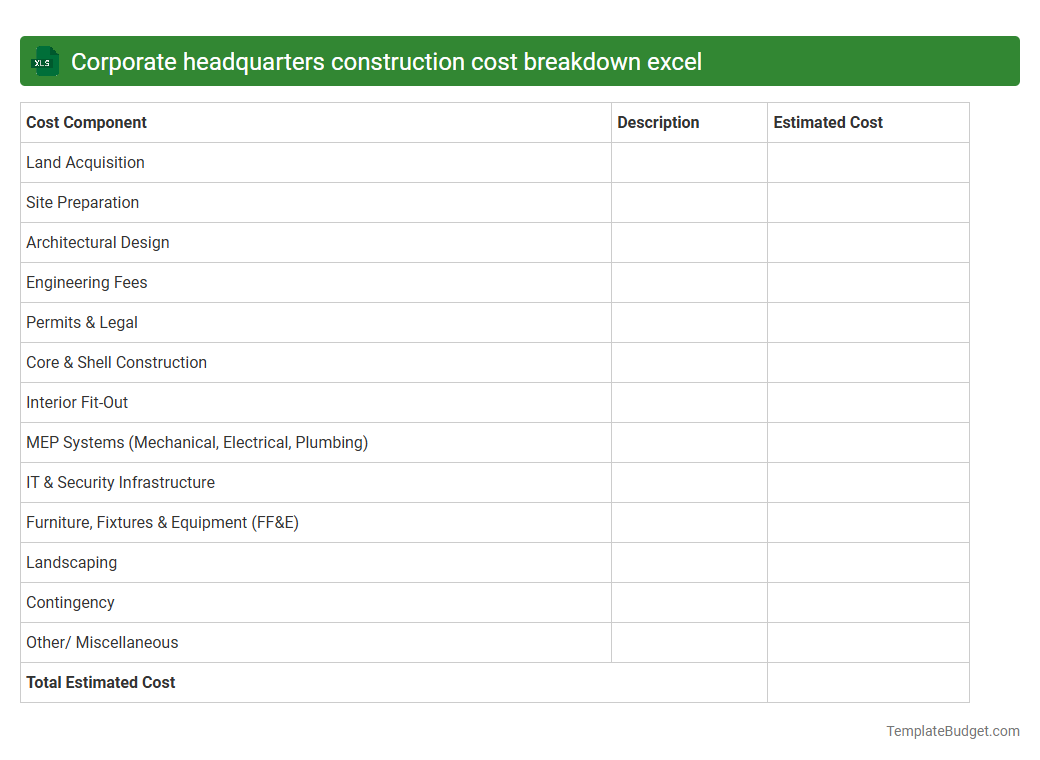Click the Contingency row label
1040x760 pixels.
(70, 602)
